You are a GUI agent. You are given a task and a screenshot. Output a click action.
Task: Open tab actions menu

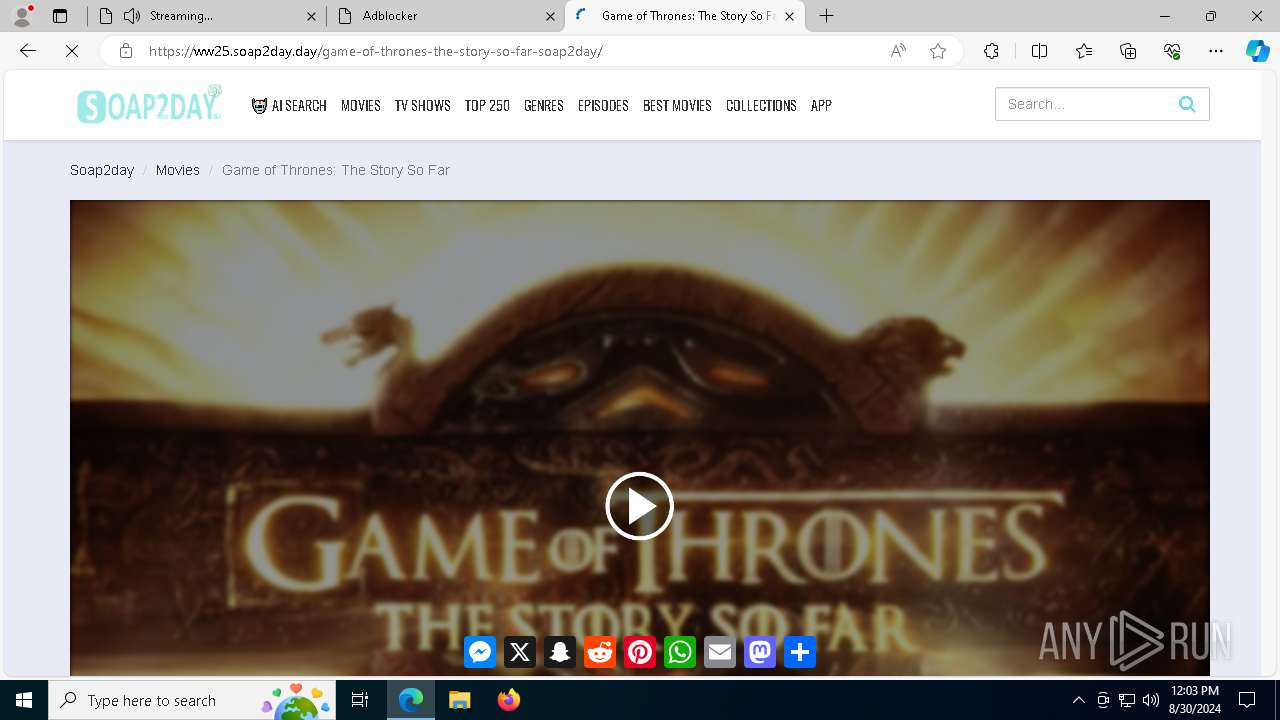coord(60,16)
